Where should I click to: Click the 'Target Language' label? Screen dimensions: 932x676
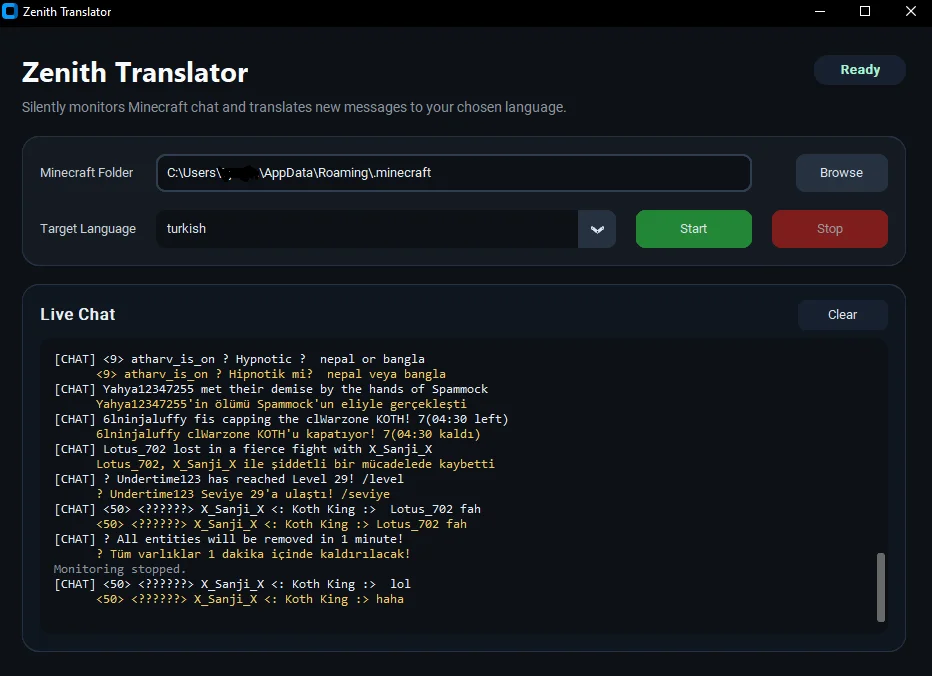click(x=88, y=229)
